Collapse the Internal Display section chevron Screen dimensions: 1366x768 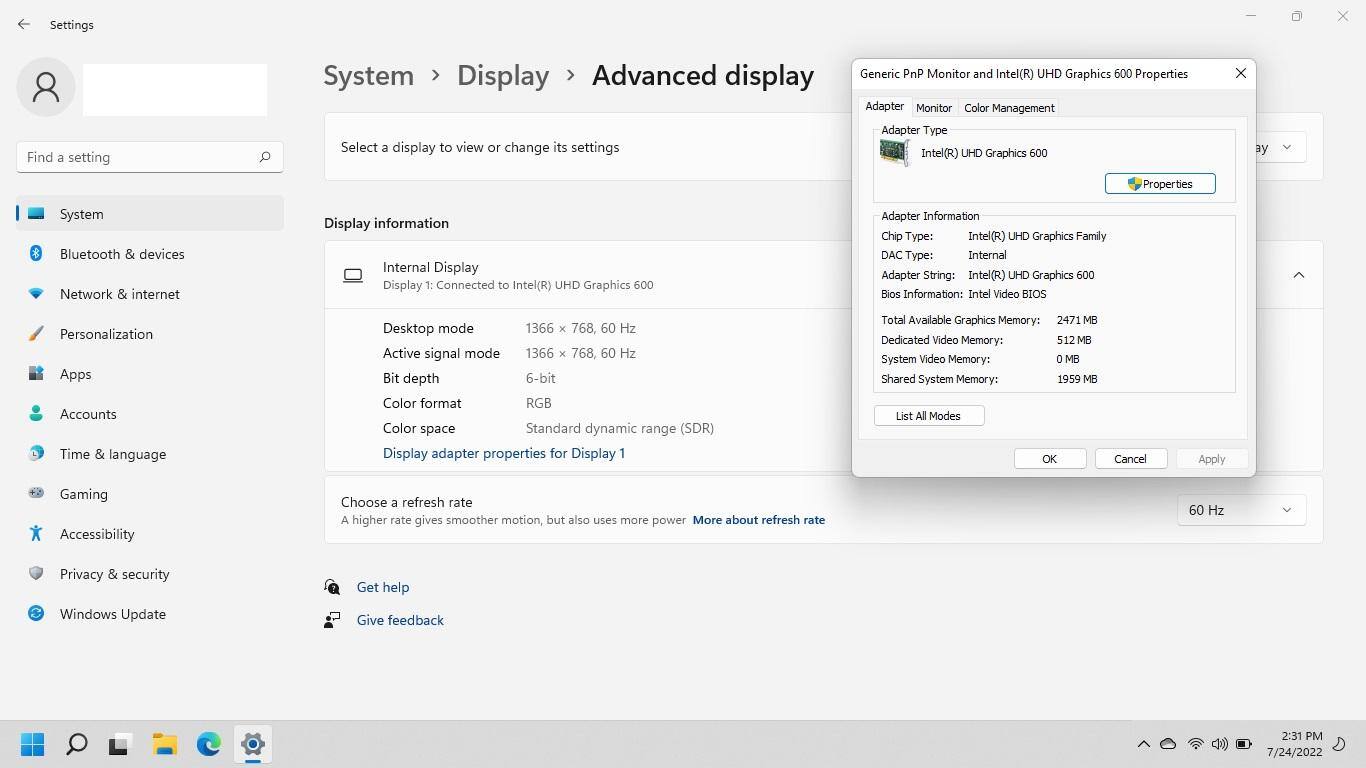(x=1298, y=275)
